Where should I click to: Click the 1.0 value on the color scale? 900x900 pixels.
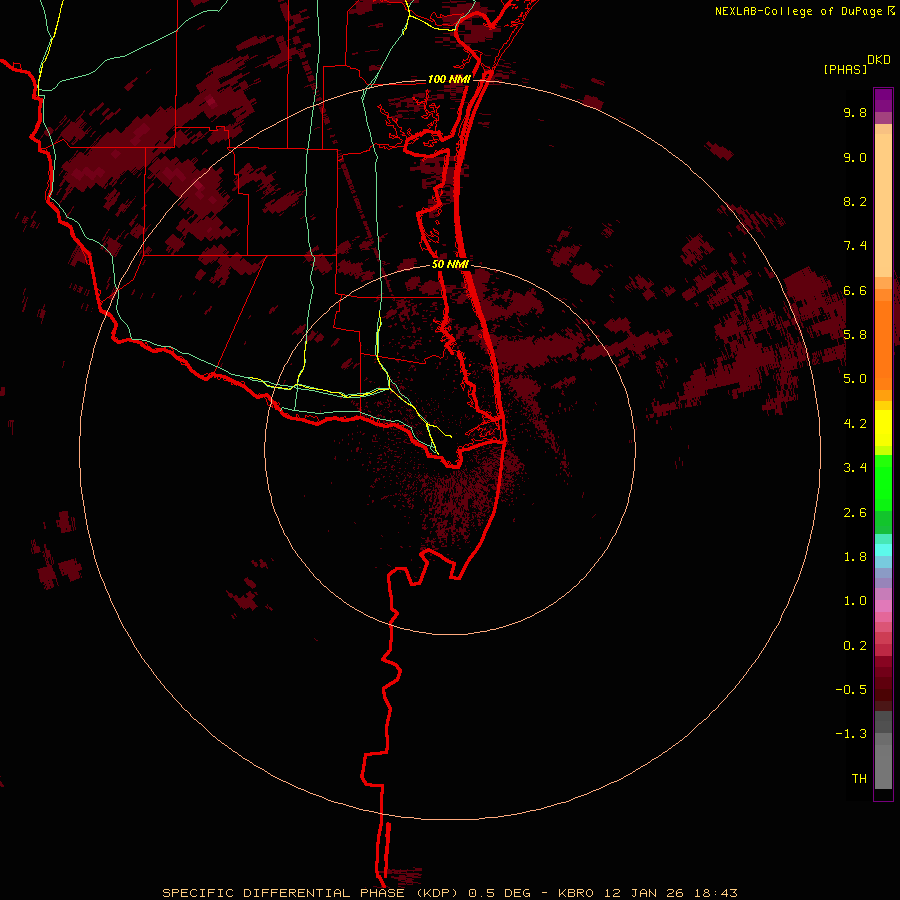(855, 601)
